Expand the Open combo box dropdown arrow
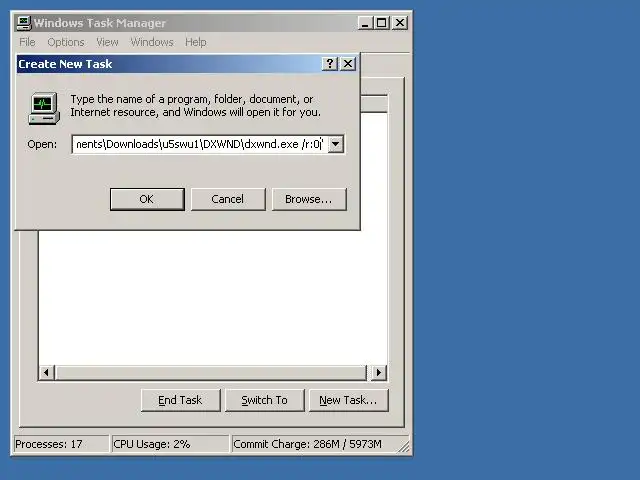640x480 pixels. point(336,144)
